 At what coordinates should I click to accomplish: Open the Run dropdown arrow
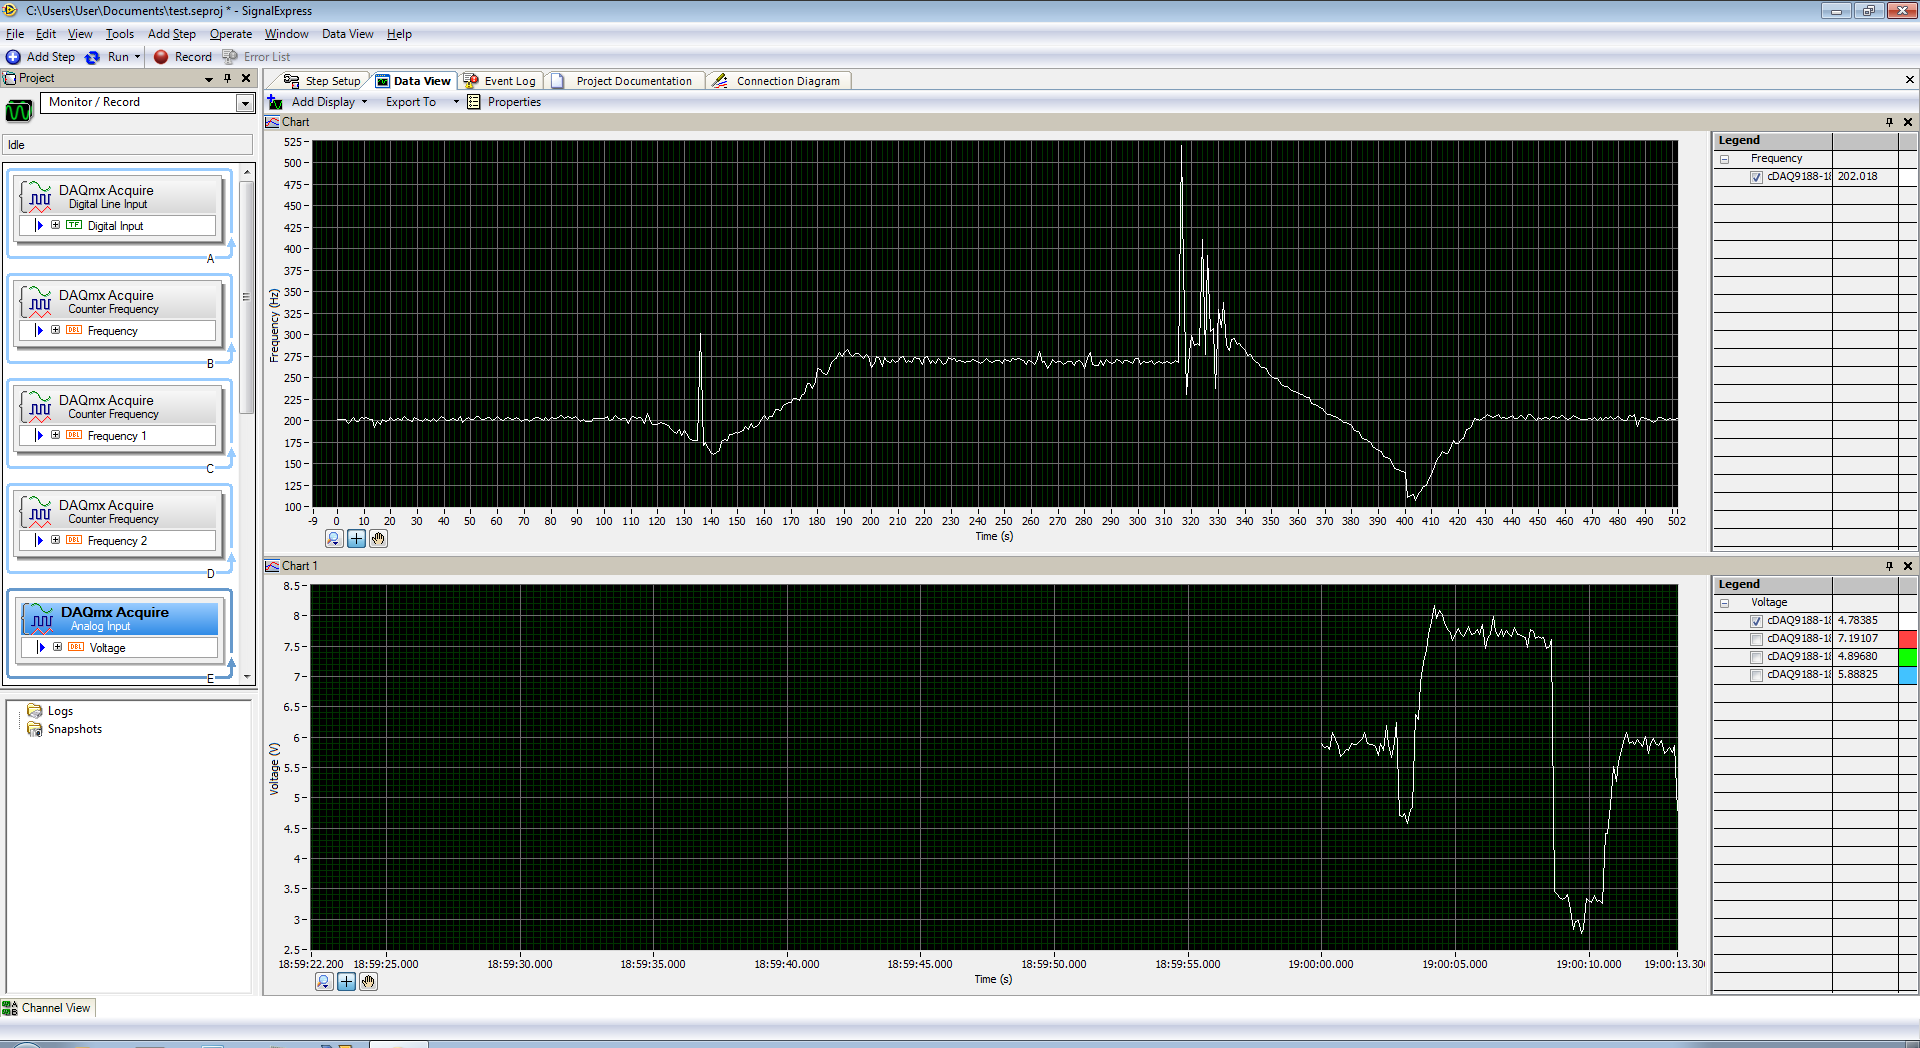[138, 57]
